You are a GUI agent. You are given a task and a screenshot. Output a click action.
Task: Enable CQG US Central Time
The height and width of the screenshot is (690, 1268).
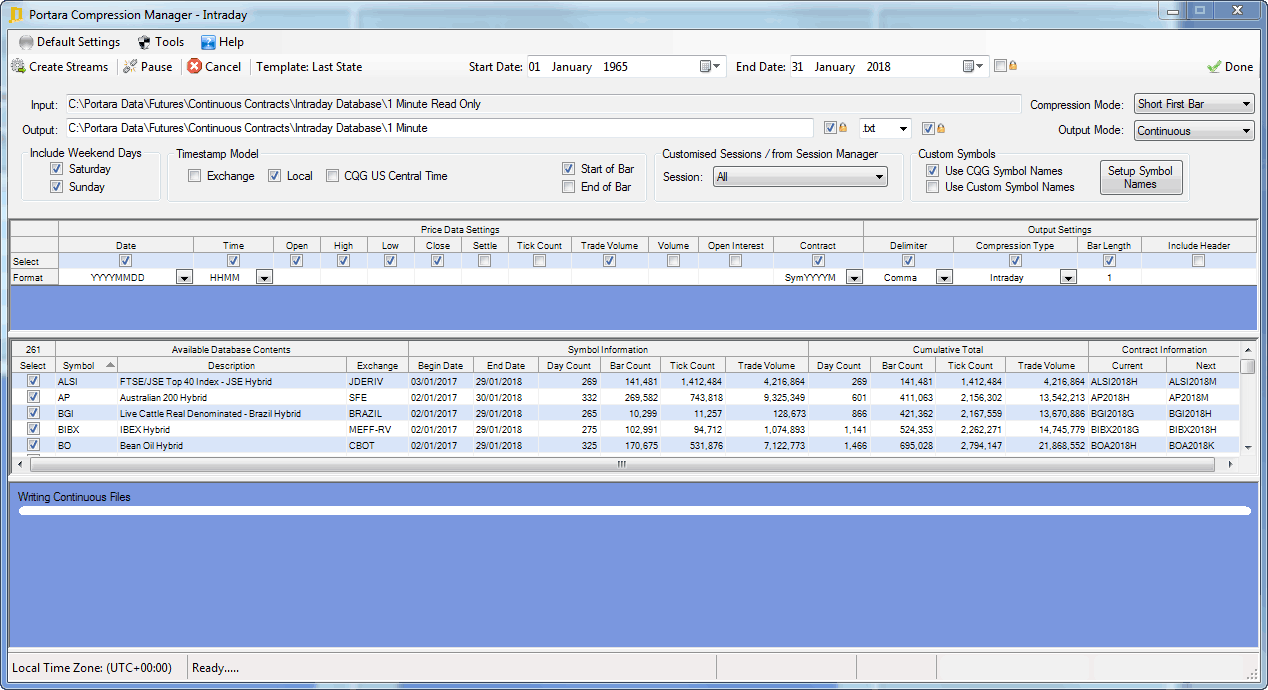tap(334, 176)
